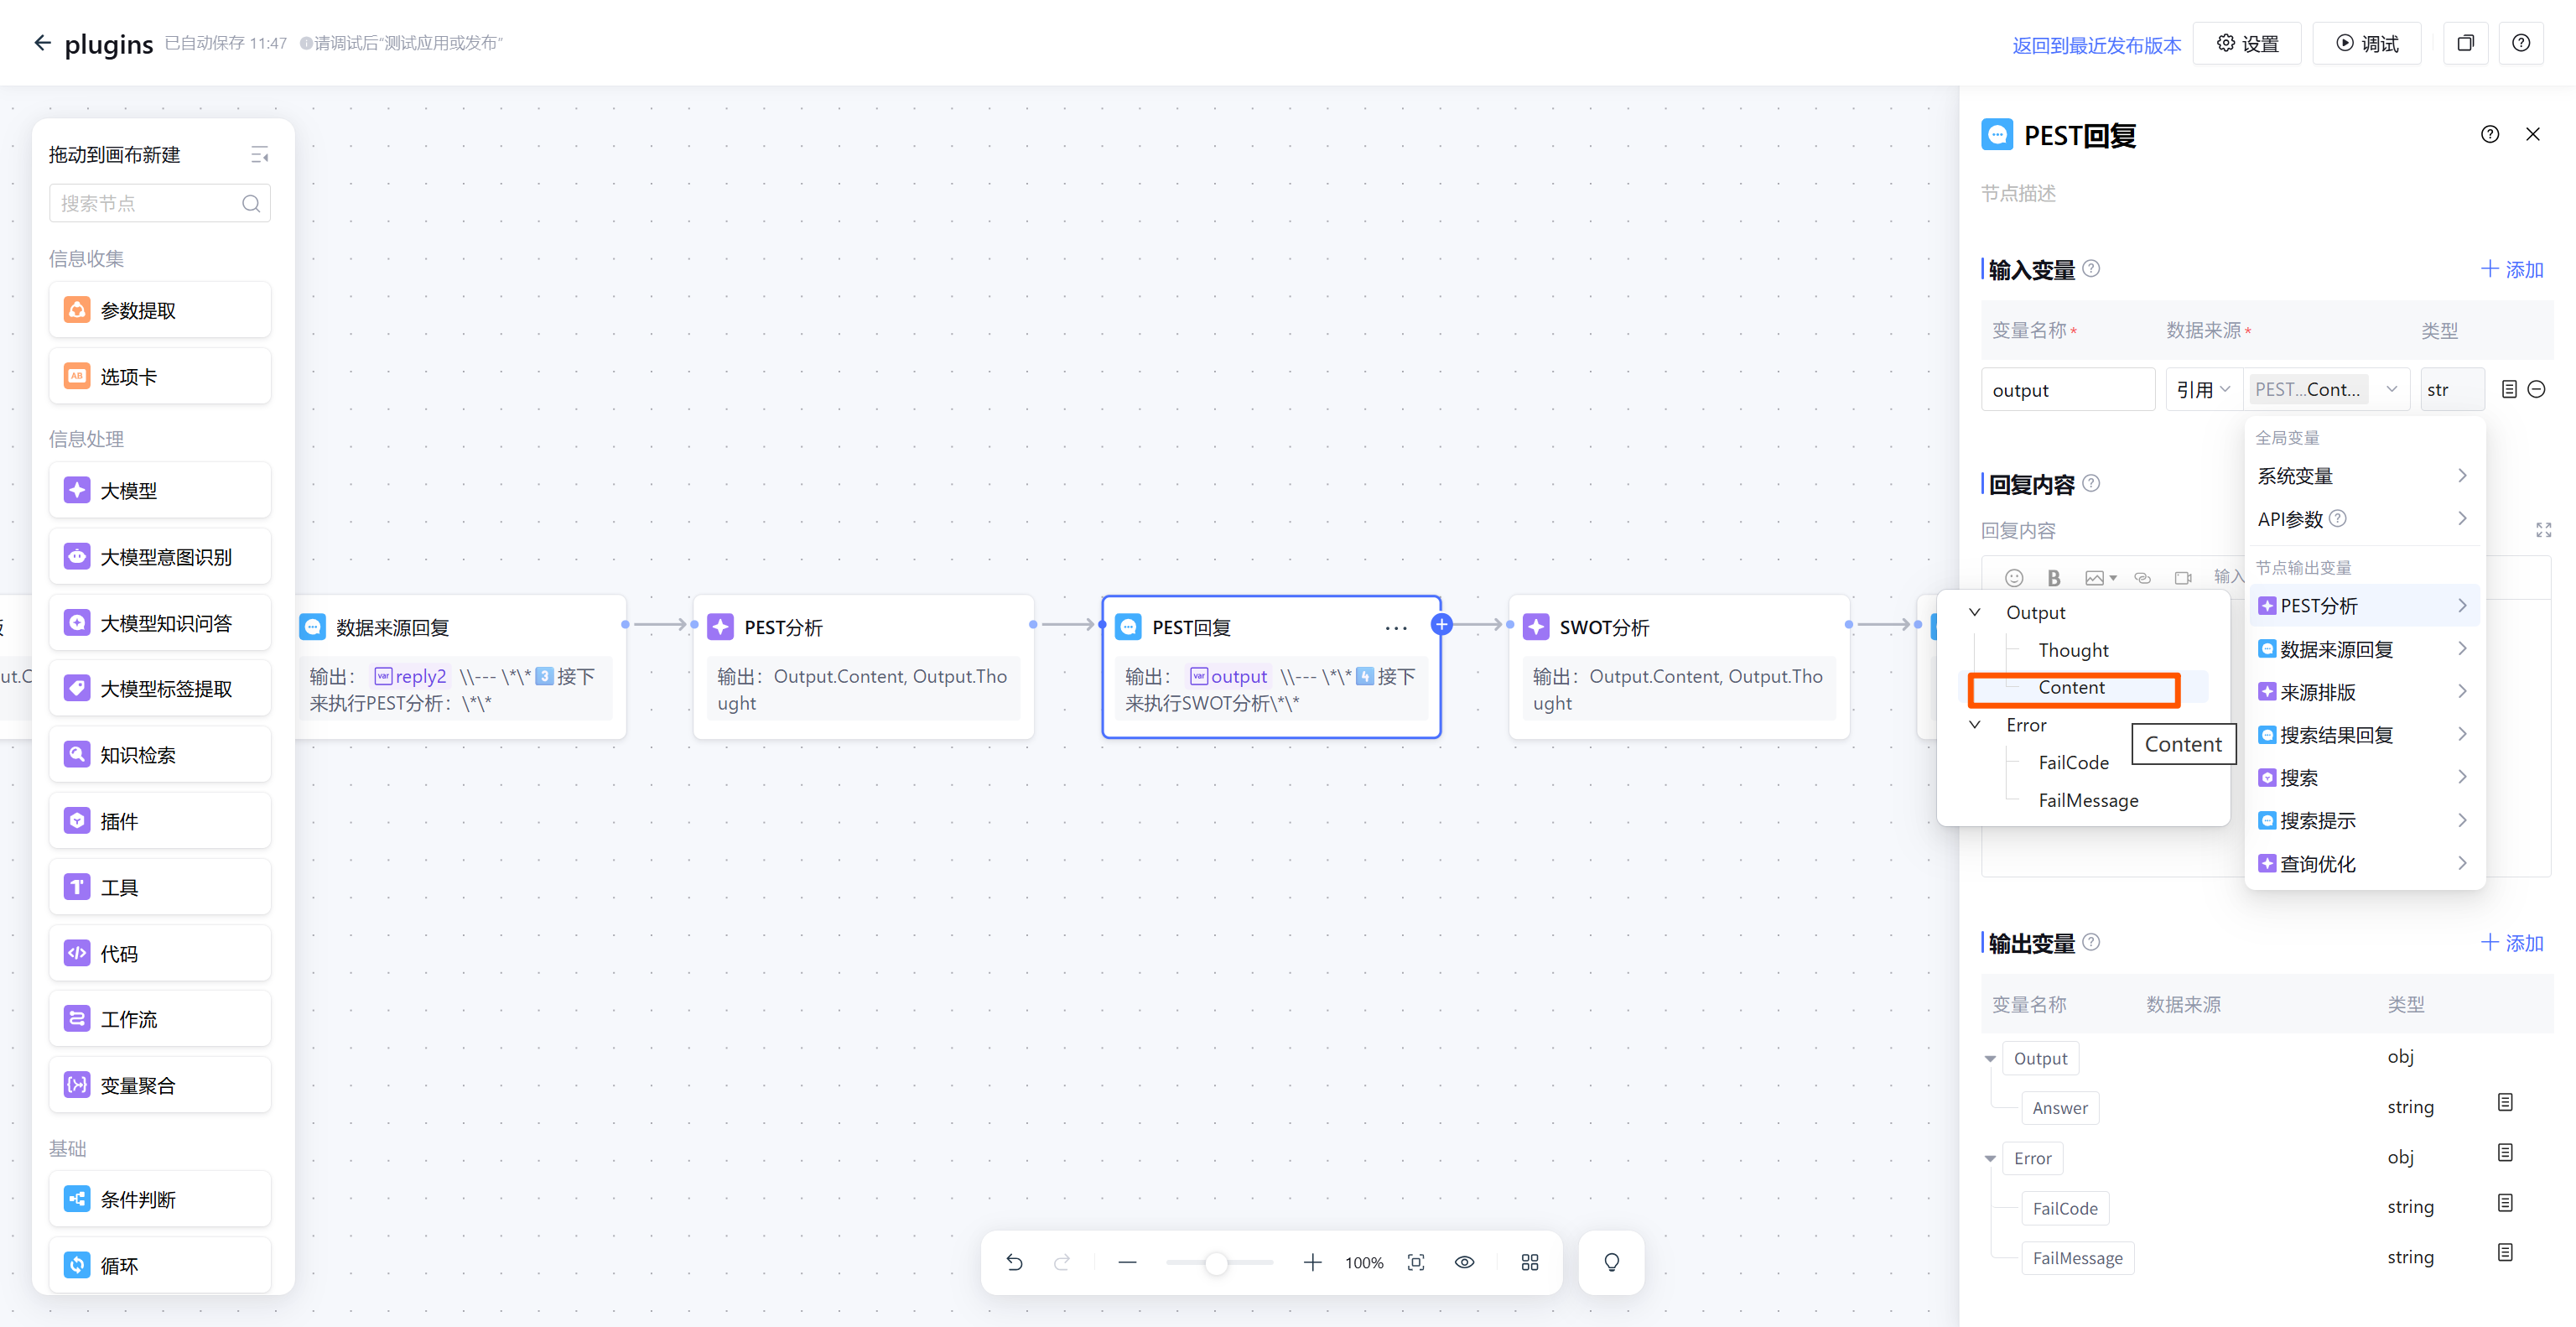Click the grid layout icon in bottom toolbar
This screenshot has height=1327, width=2576.
tap(1529, 1262)
